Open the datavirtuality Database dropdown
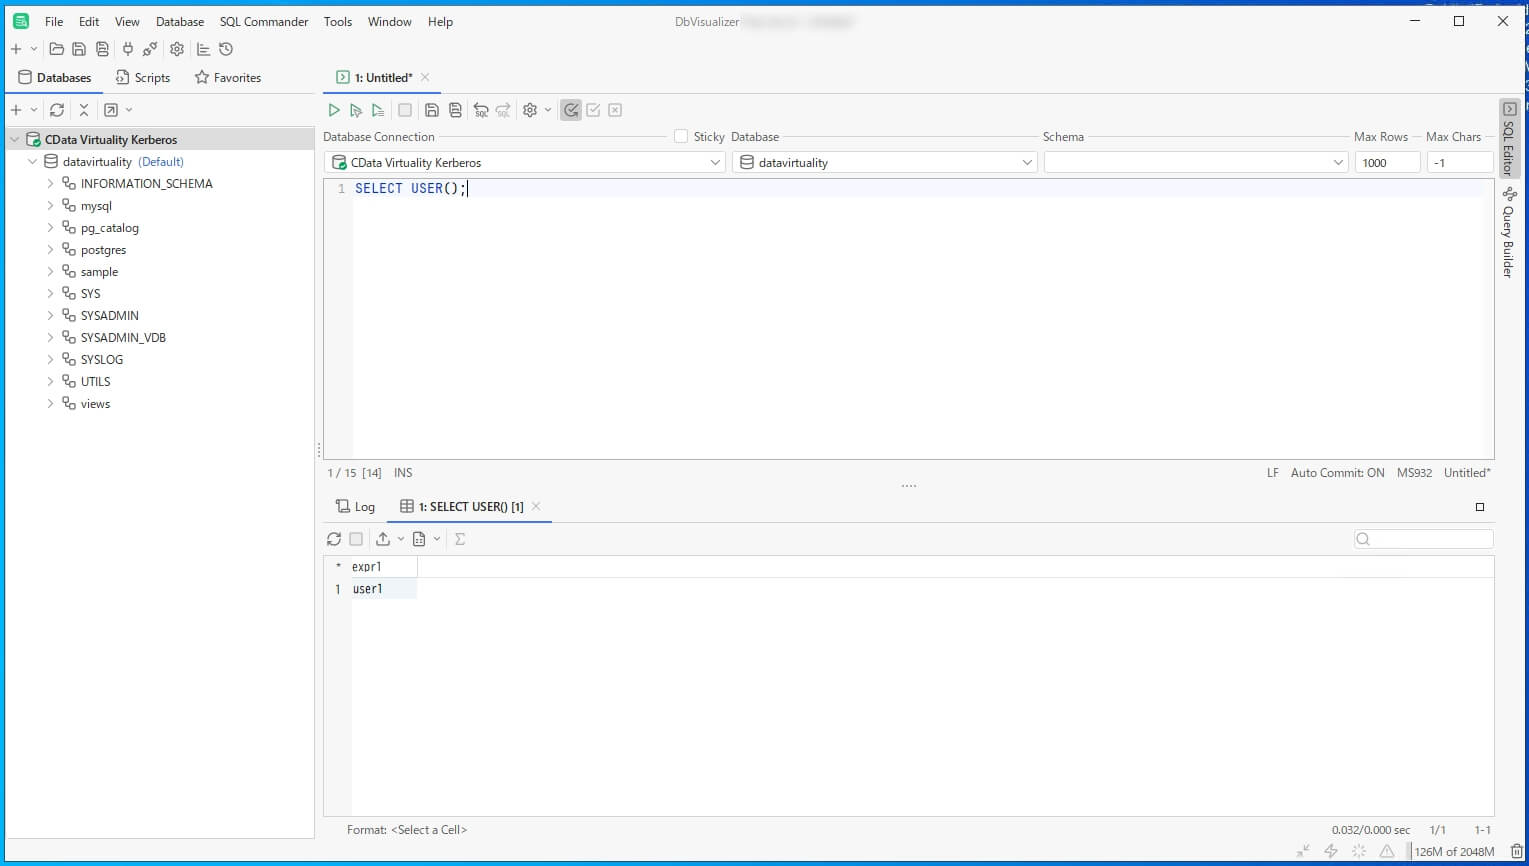 click(885, 162)
